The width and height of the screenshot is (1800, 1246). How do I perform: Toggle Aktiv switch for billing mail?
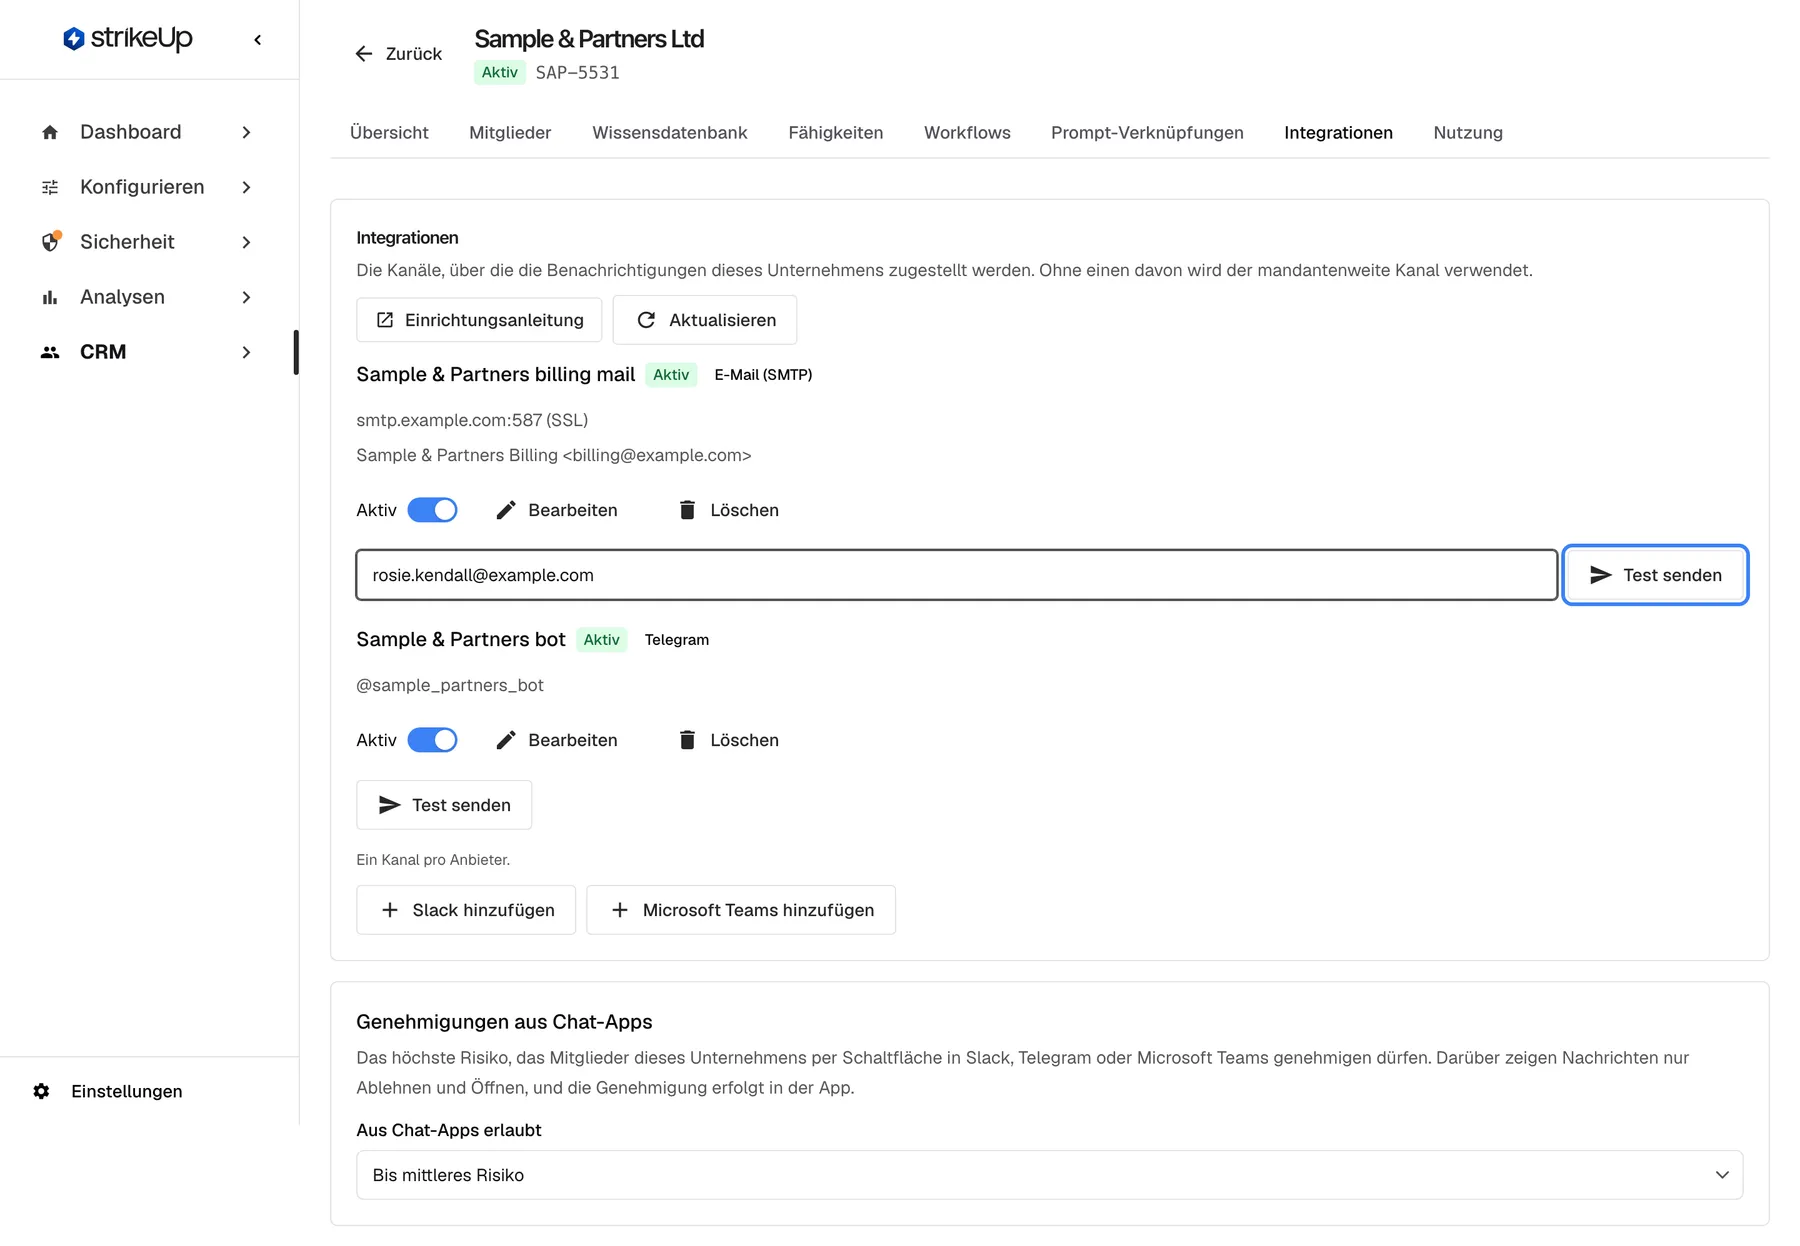pyautogui.click(x=432, y=510)
